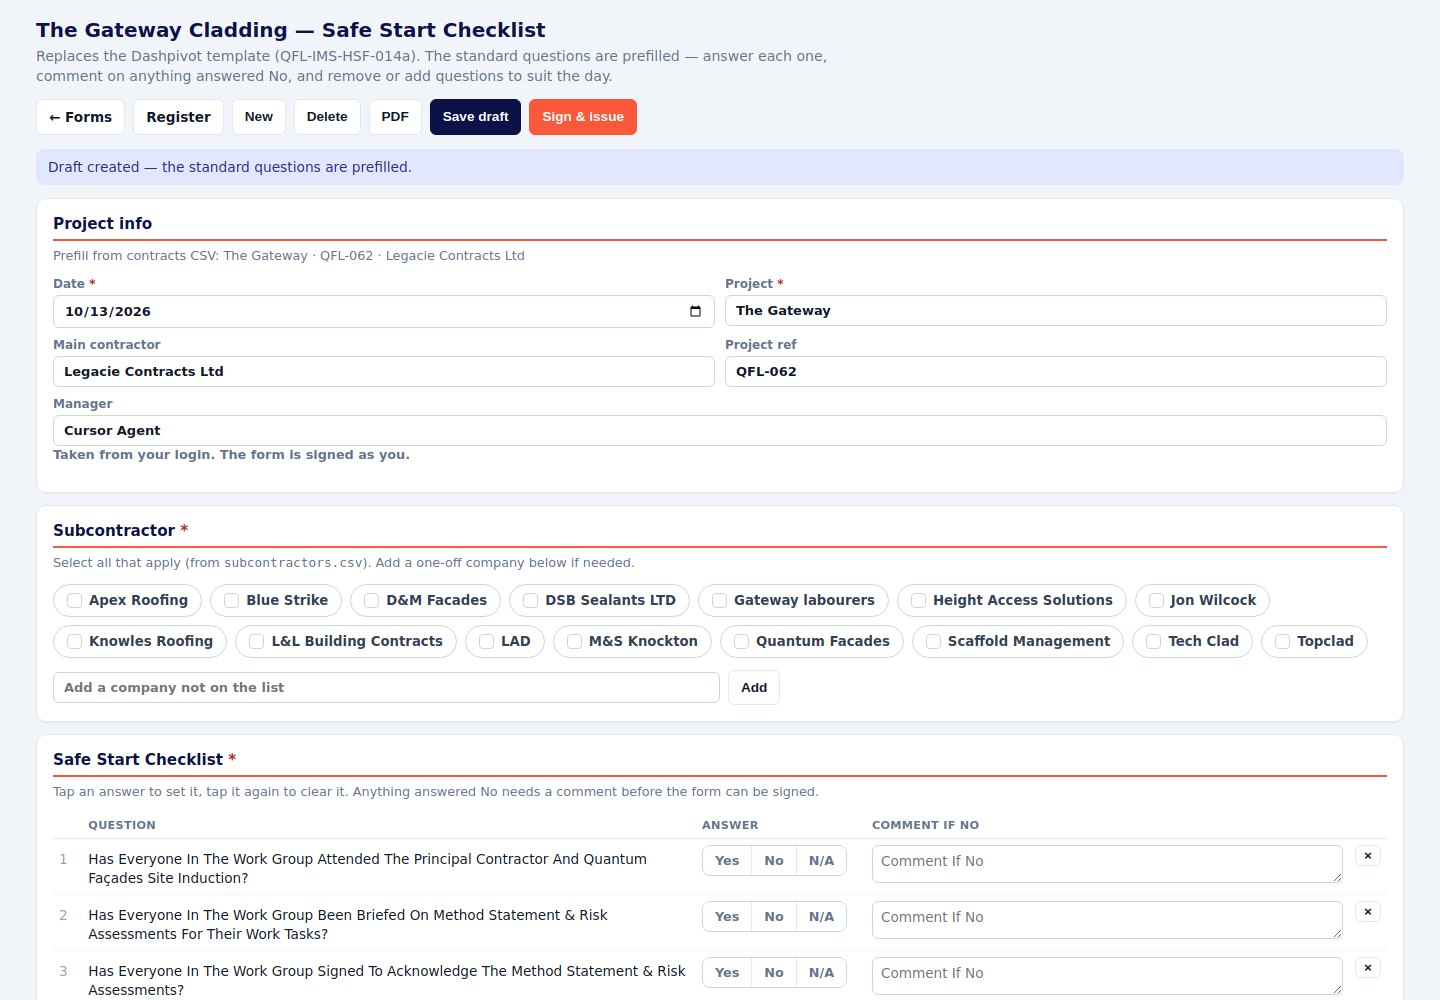Focus the Main contractor field

coord(384,372)
